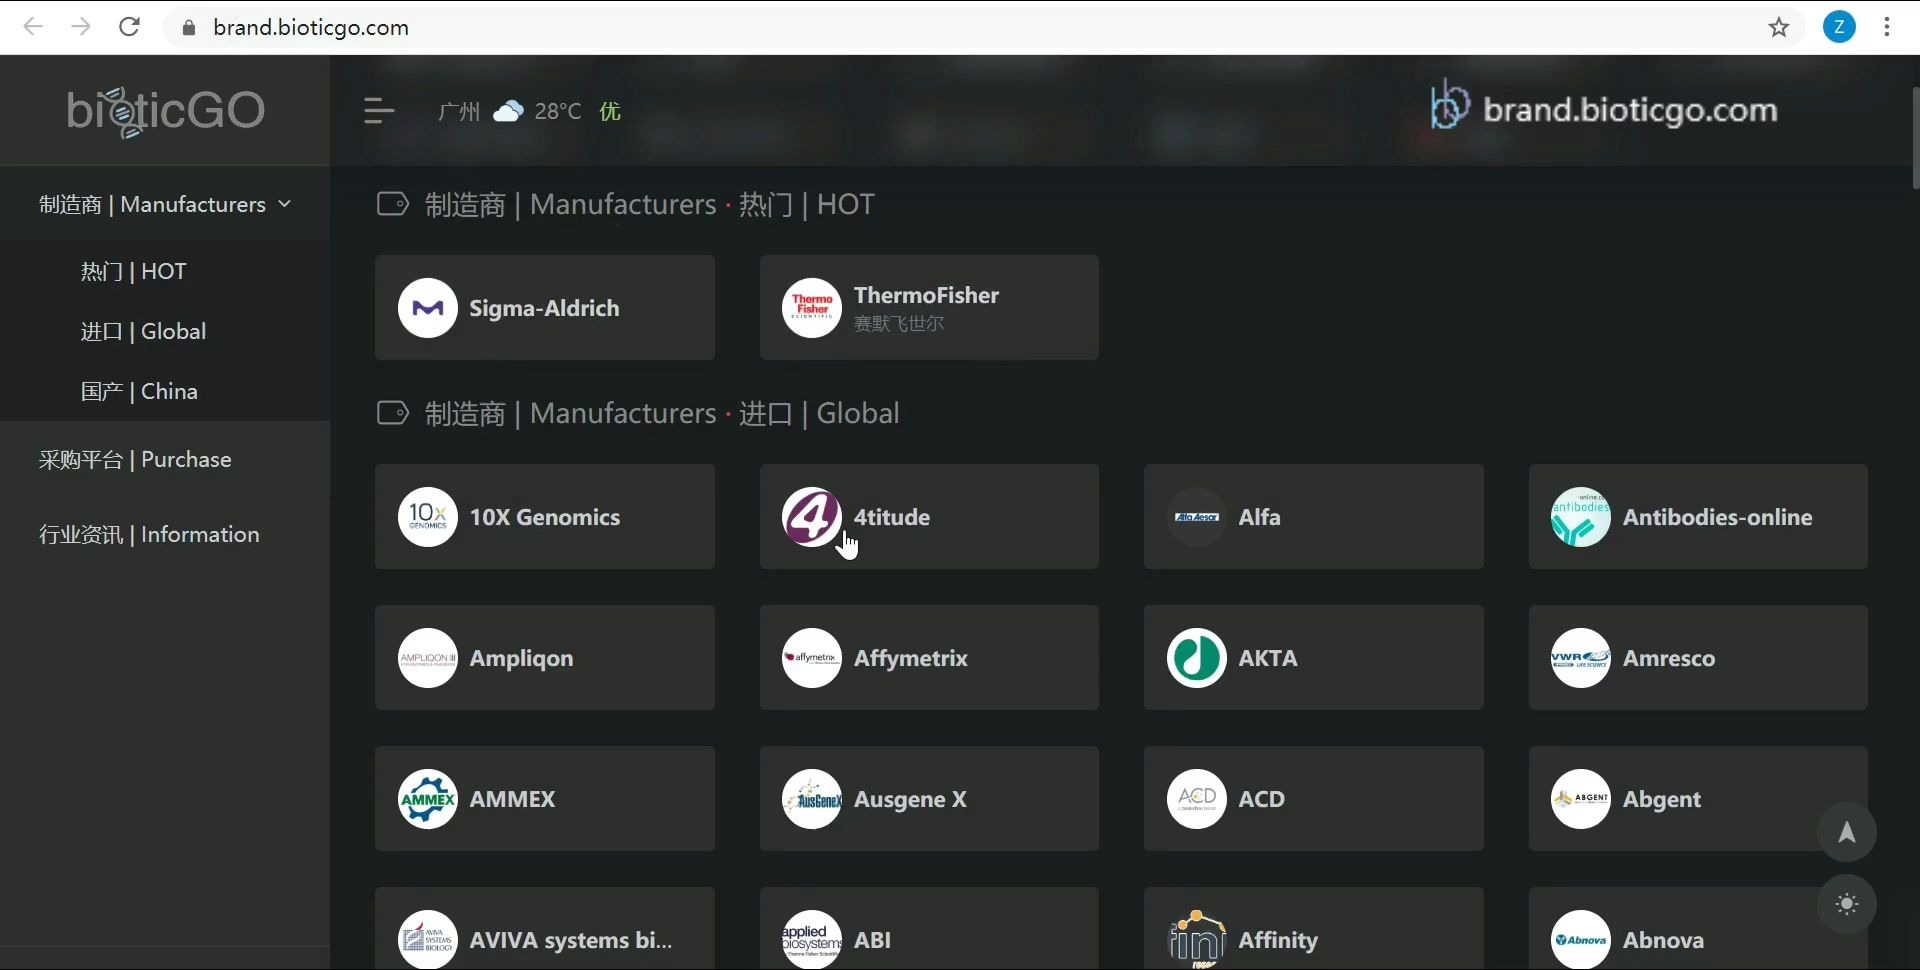Click the back-to-top arrow button
The height and width of the screenshot is (970, 1920).
coord(1847,832)
